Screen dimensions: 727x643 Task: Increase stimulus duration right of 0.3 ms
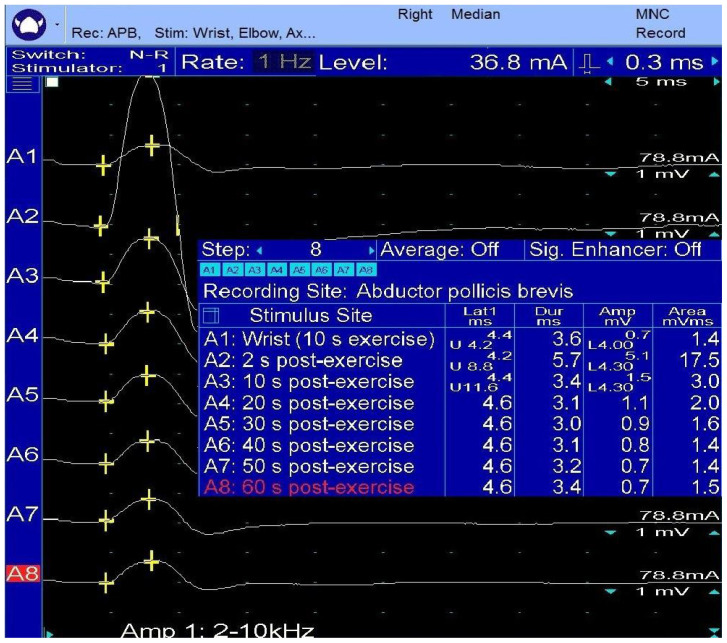click(715, 61)
